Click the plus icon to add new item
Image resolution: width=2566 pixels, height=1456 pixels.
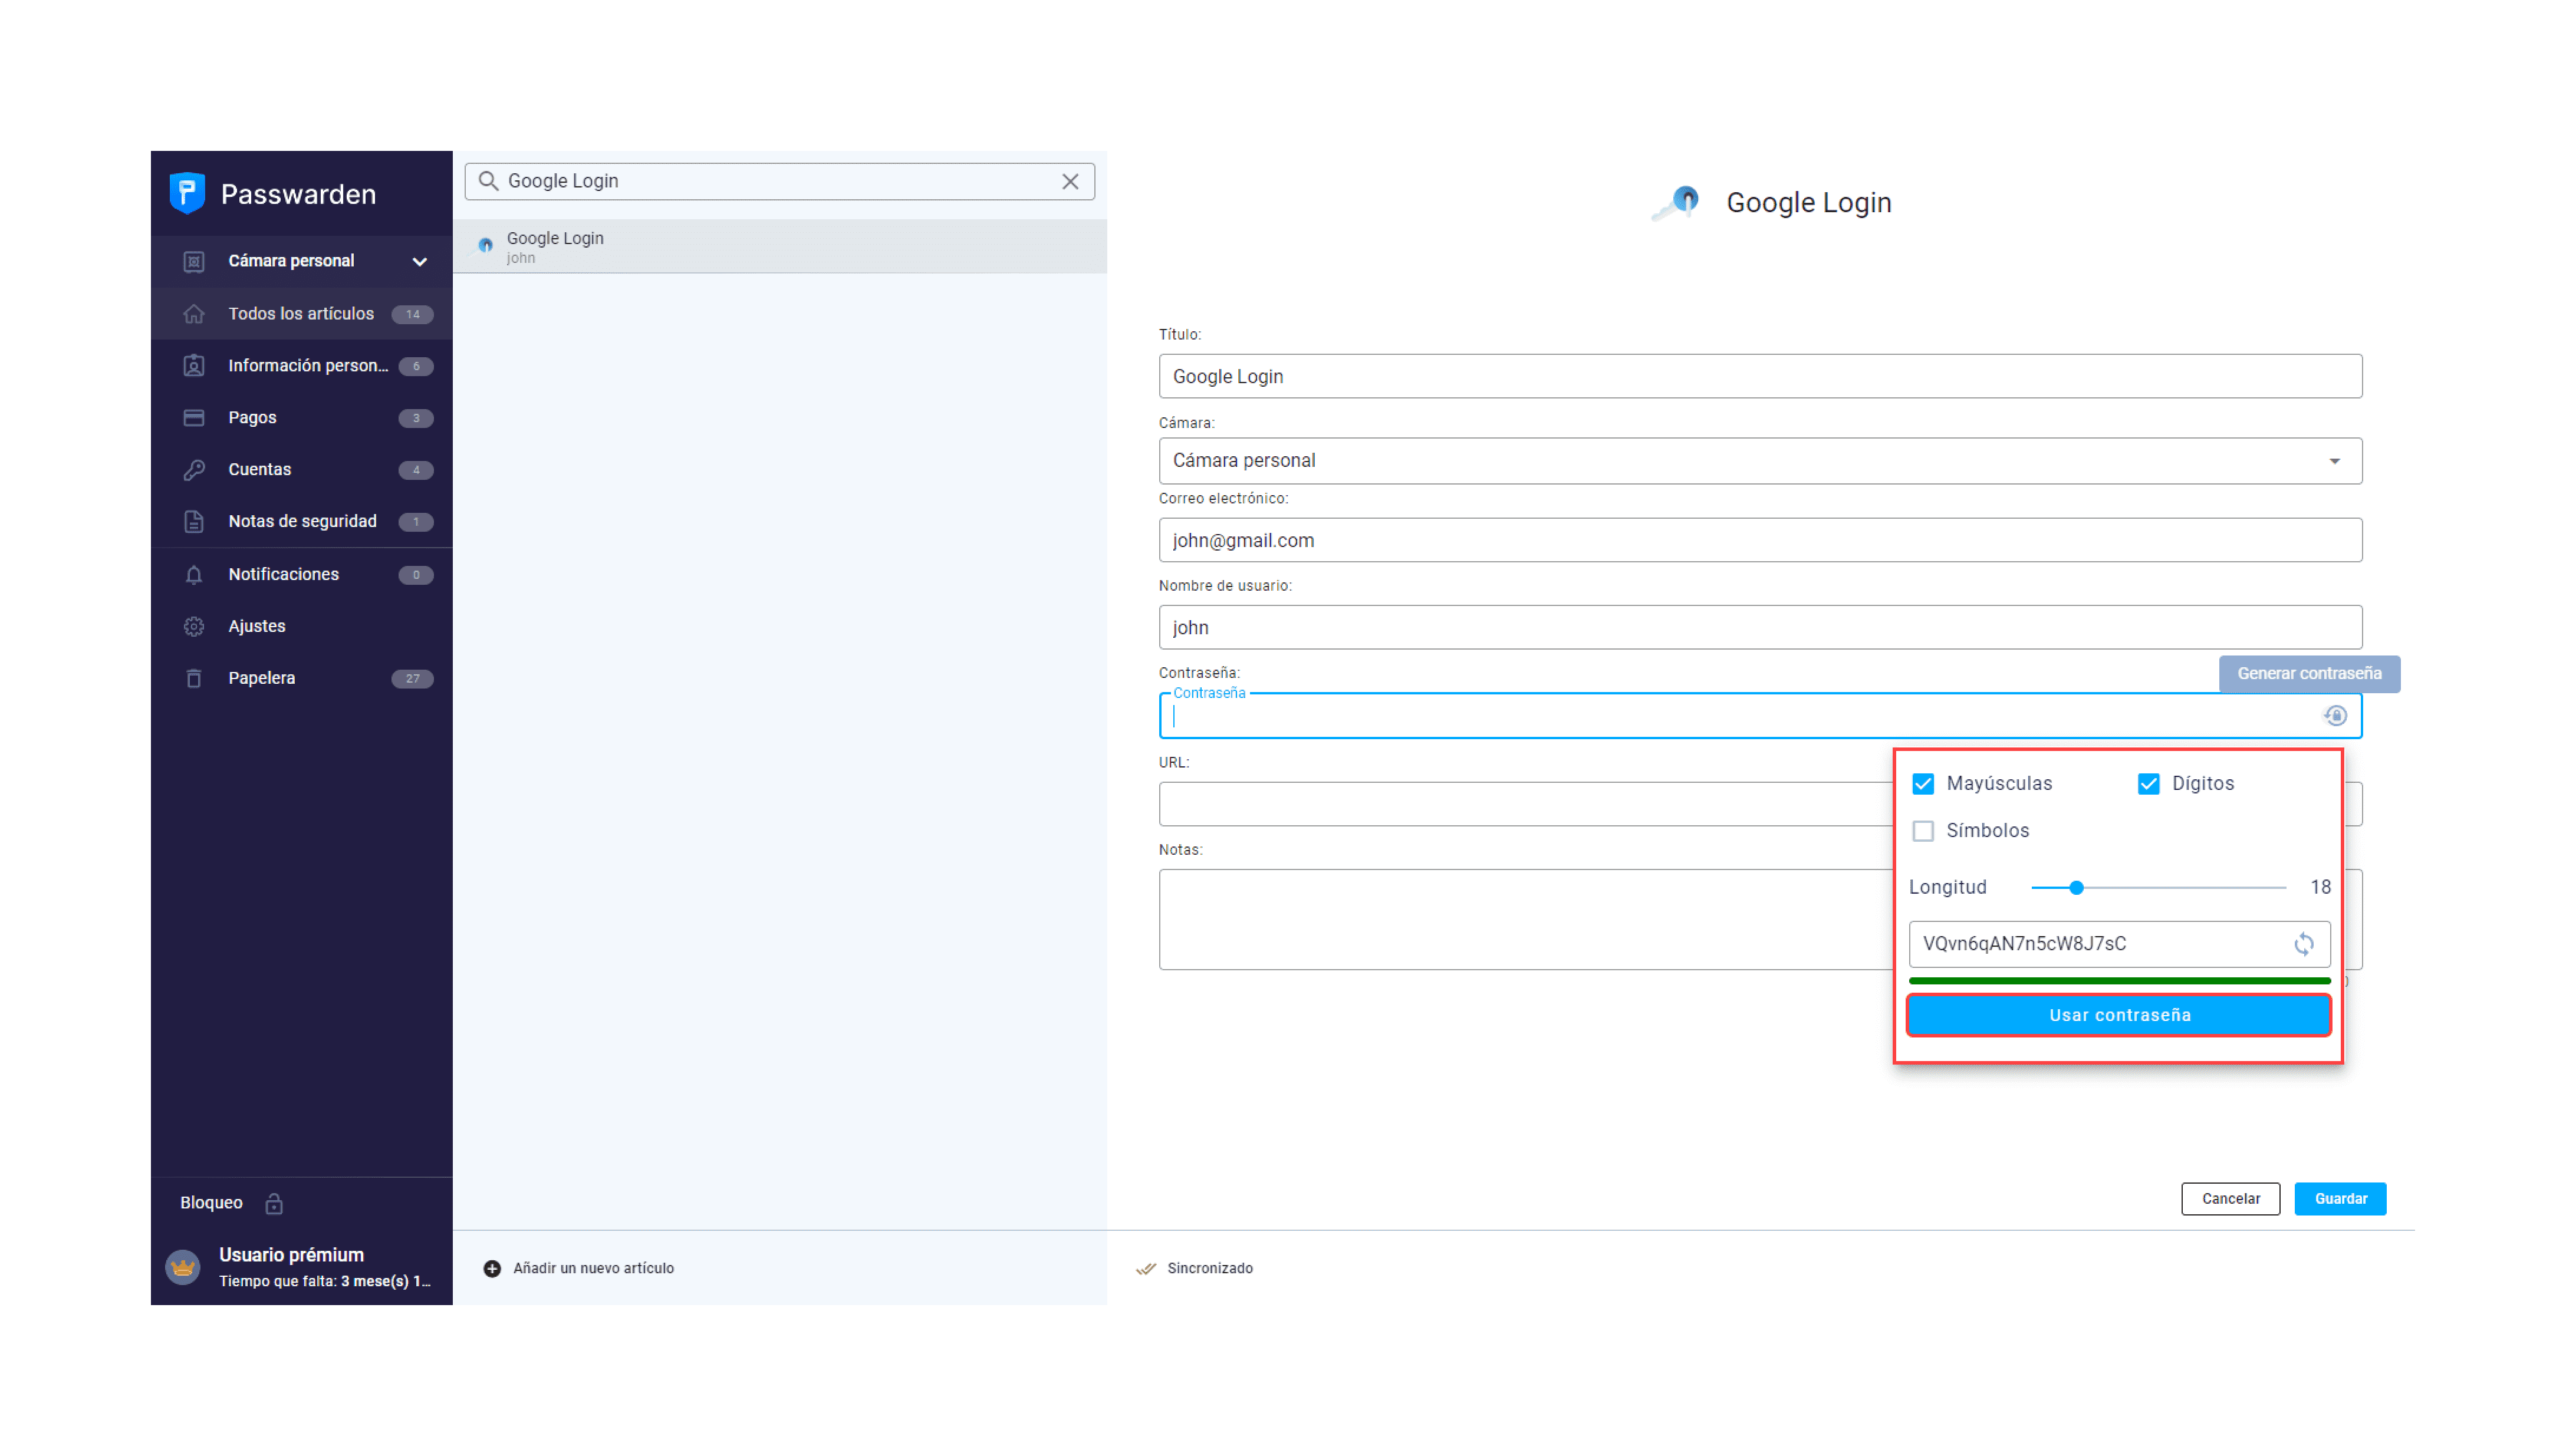pos(492,1268)
